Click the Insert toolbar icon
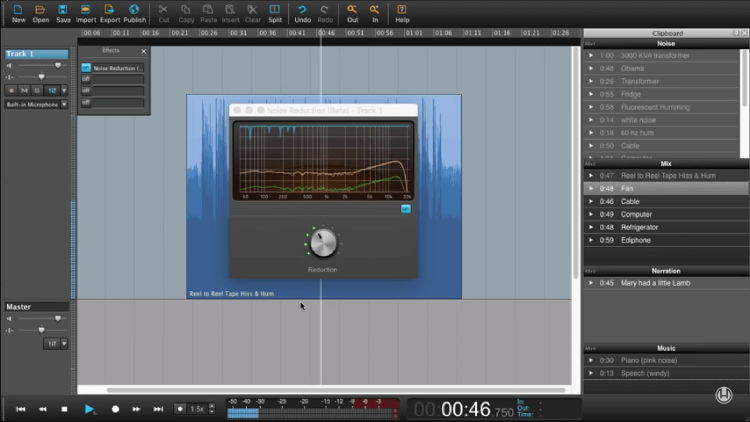Viewport: 750px width, 422px height. [230, 13]
